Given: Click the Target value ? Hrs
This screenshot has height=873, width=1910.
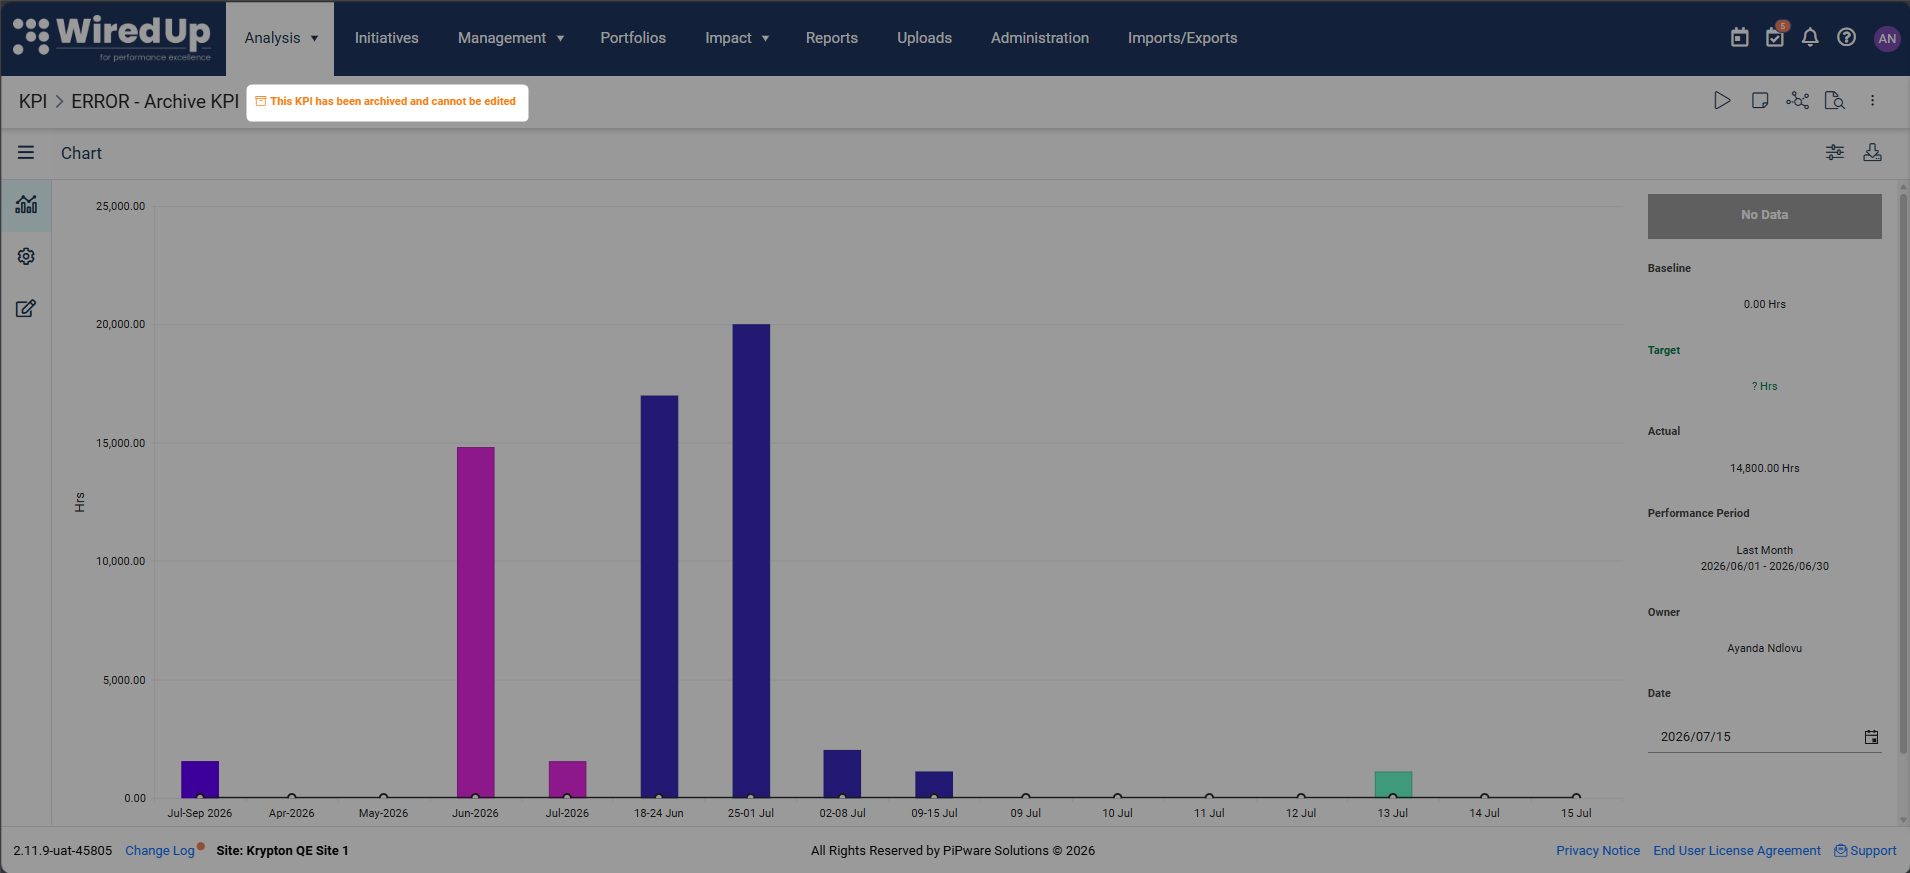Looking at the screenshot, I should 1765,386.
